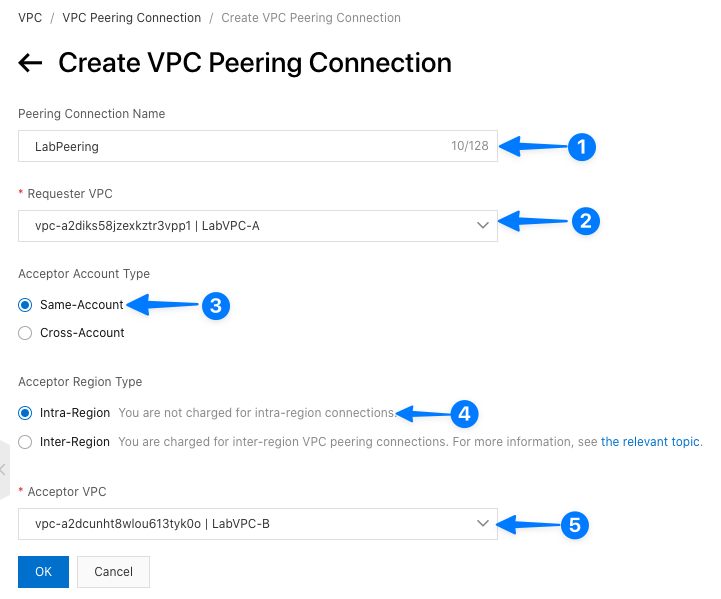
Task: Open the Requester VPC dropdown
Action: coord(257,226)
